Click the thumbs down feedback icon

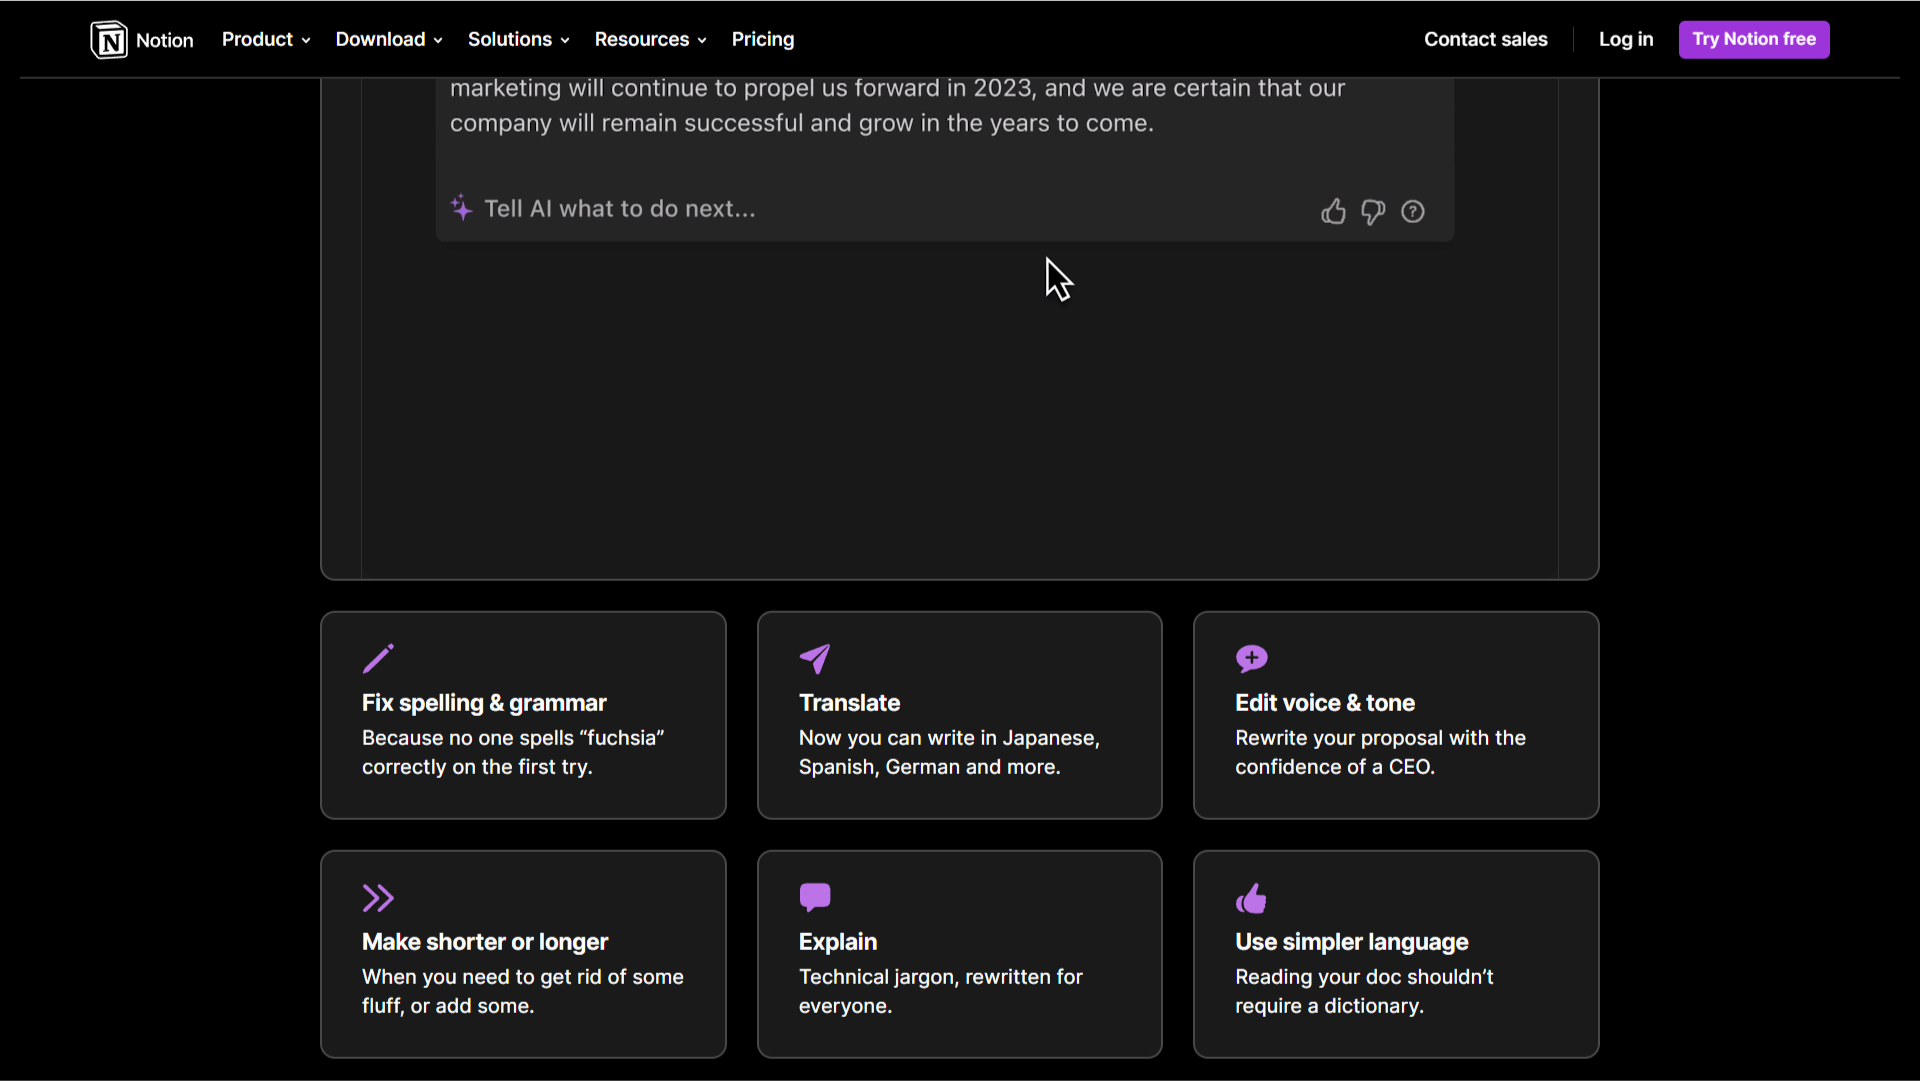[1373, 212]
